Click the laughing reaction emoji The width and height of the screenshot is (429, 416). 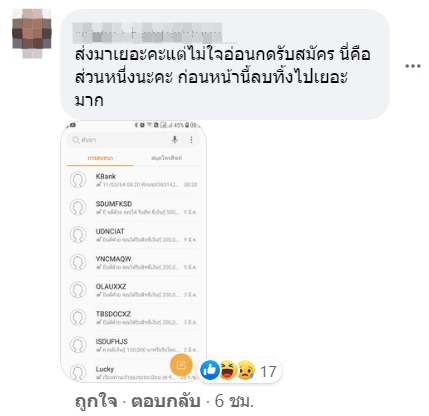tap(228, 370)
